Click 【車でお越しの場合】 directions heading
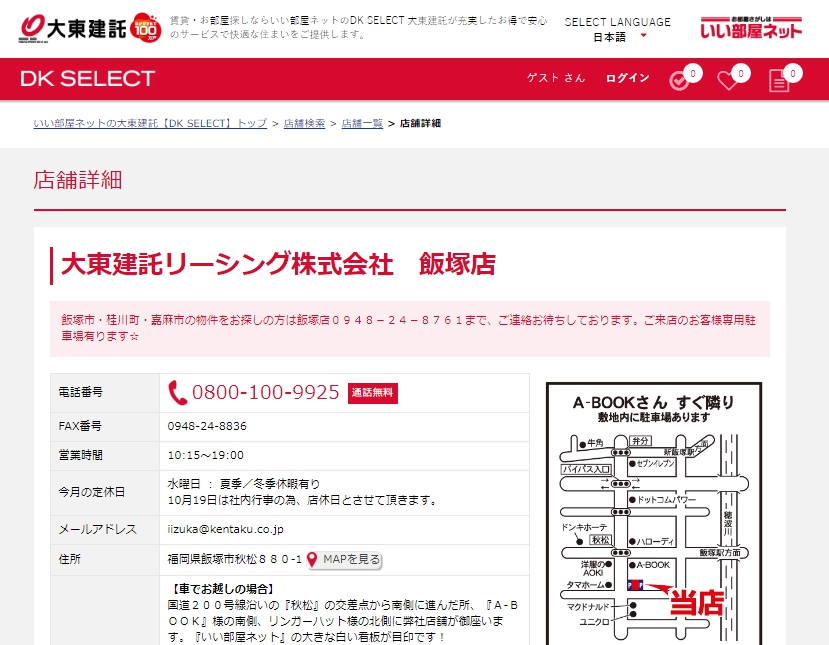829x645 pixels. (x=222, y=589)
